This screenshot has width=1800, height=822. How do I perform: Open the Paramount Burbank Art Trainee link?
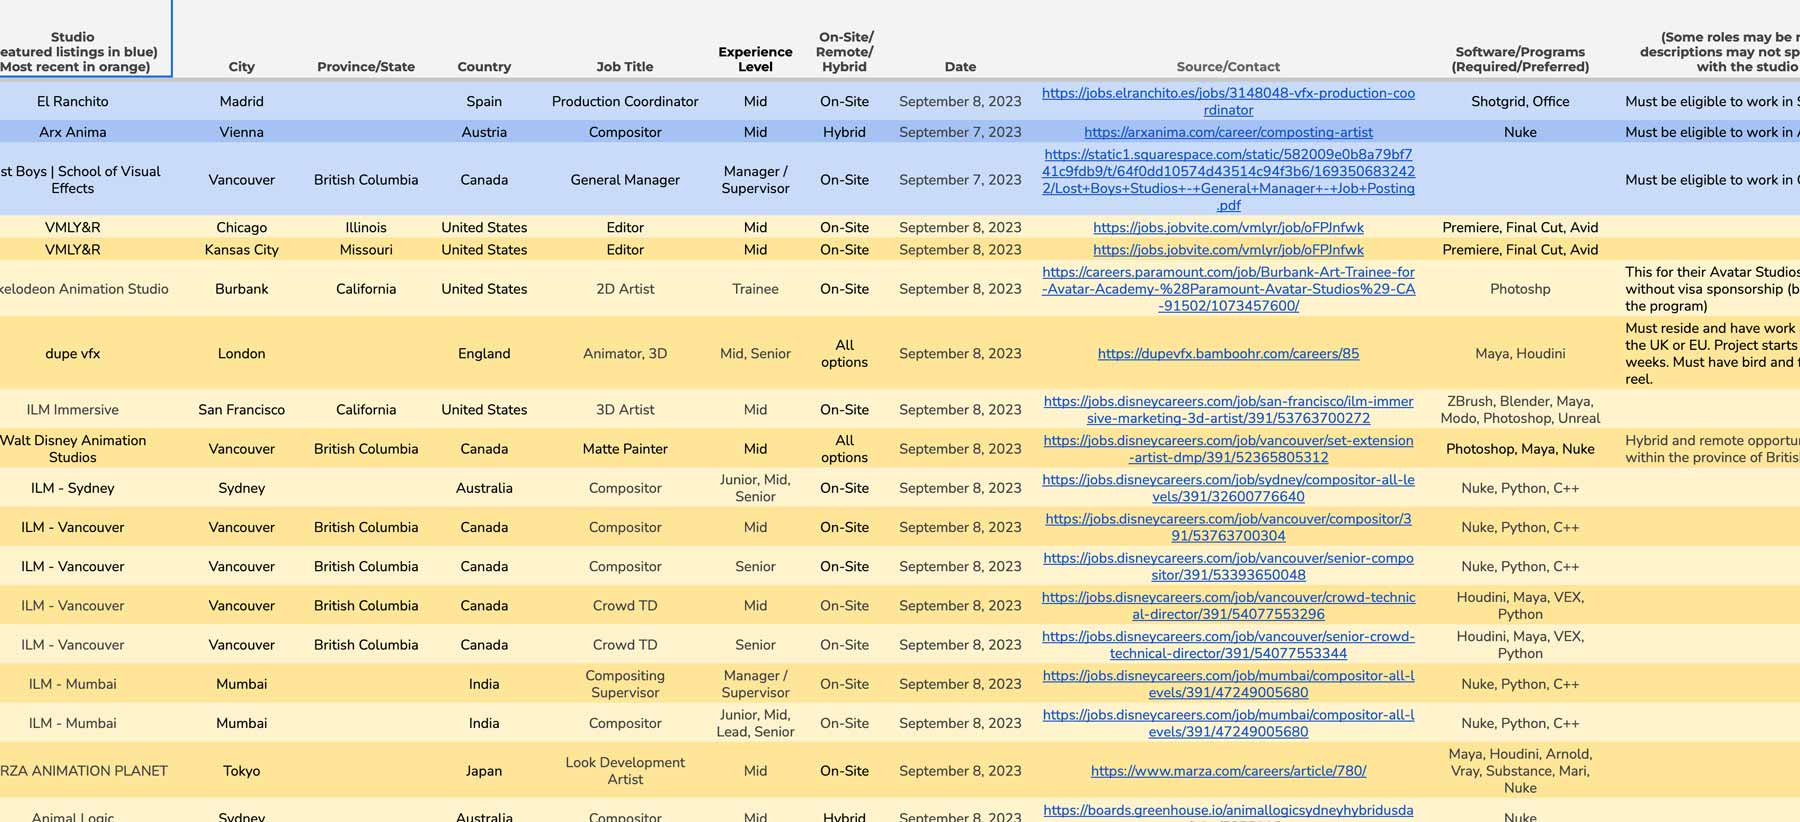(x=1228, y=289)
